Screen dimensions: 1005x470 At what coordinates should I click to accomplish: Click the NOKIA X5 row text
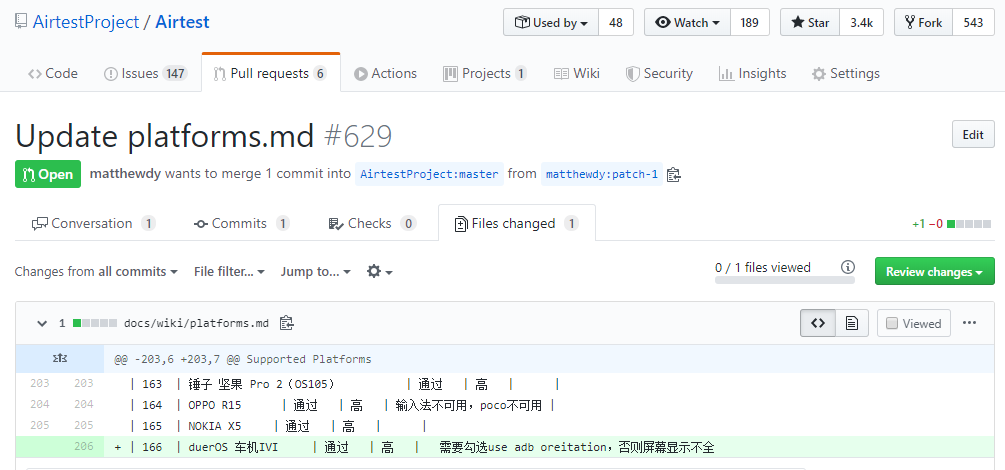(215, 426)
